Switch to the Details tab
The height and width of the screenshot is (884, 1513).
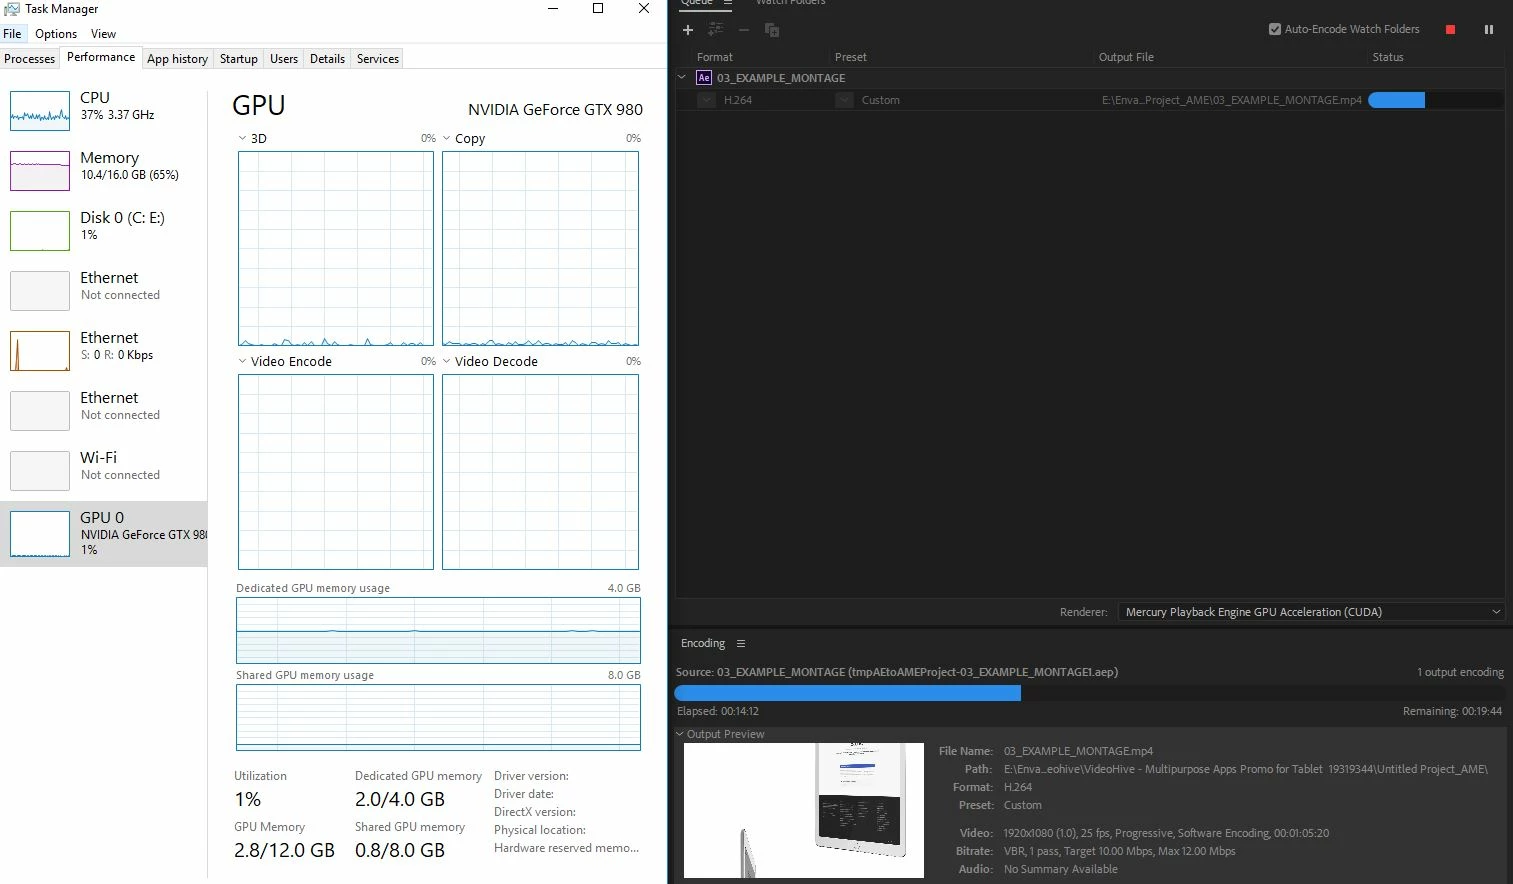tap(327, 59)
